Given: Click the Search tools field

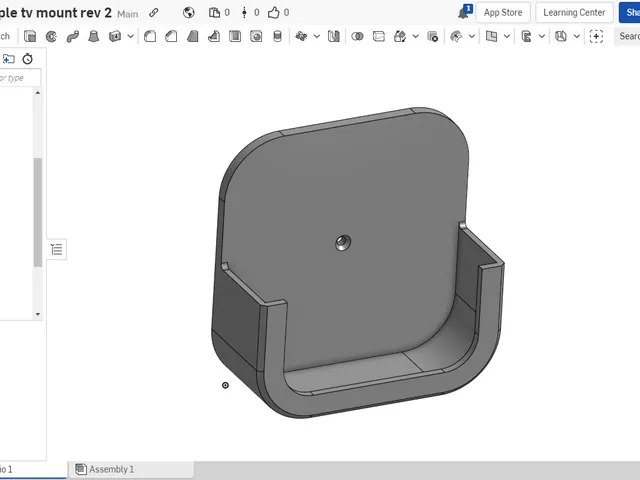Looking at the screenshot, I should (627, 36).
